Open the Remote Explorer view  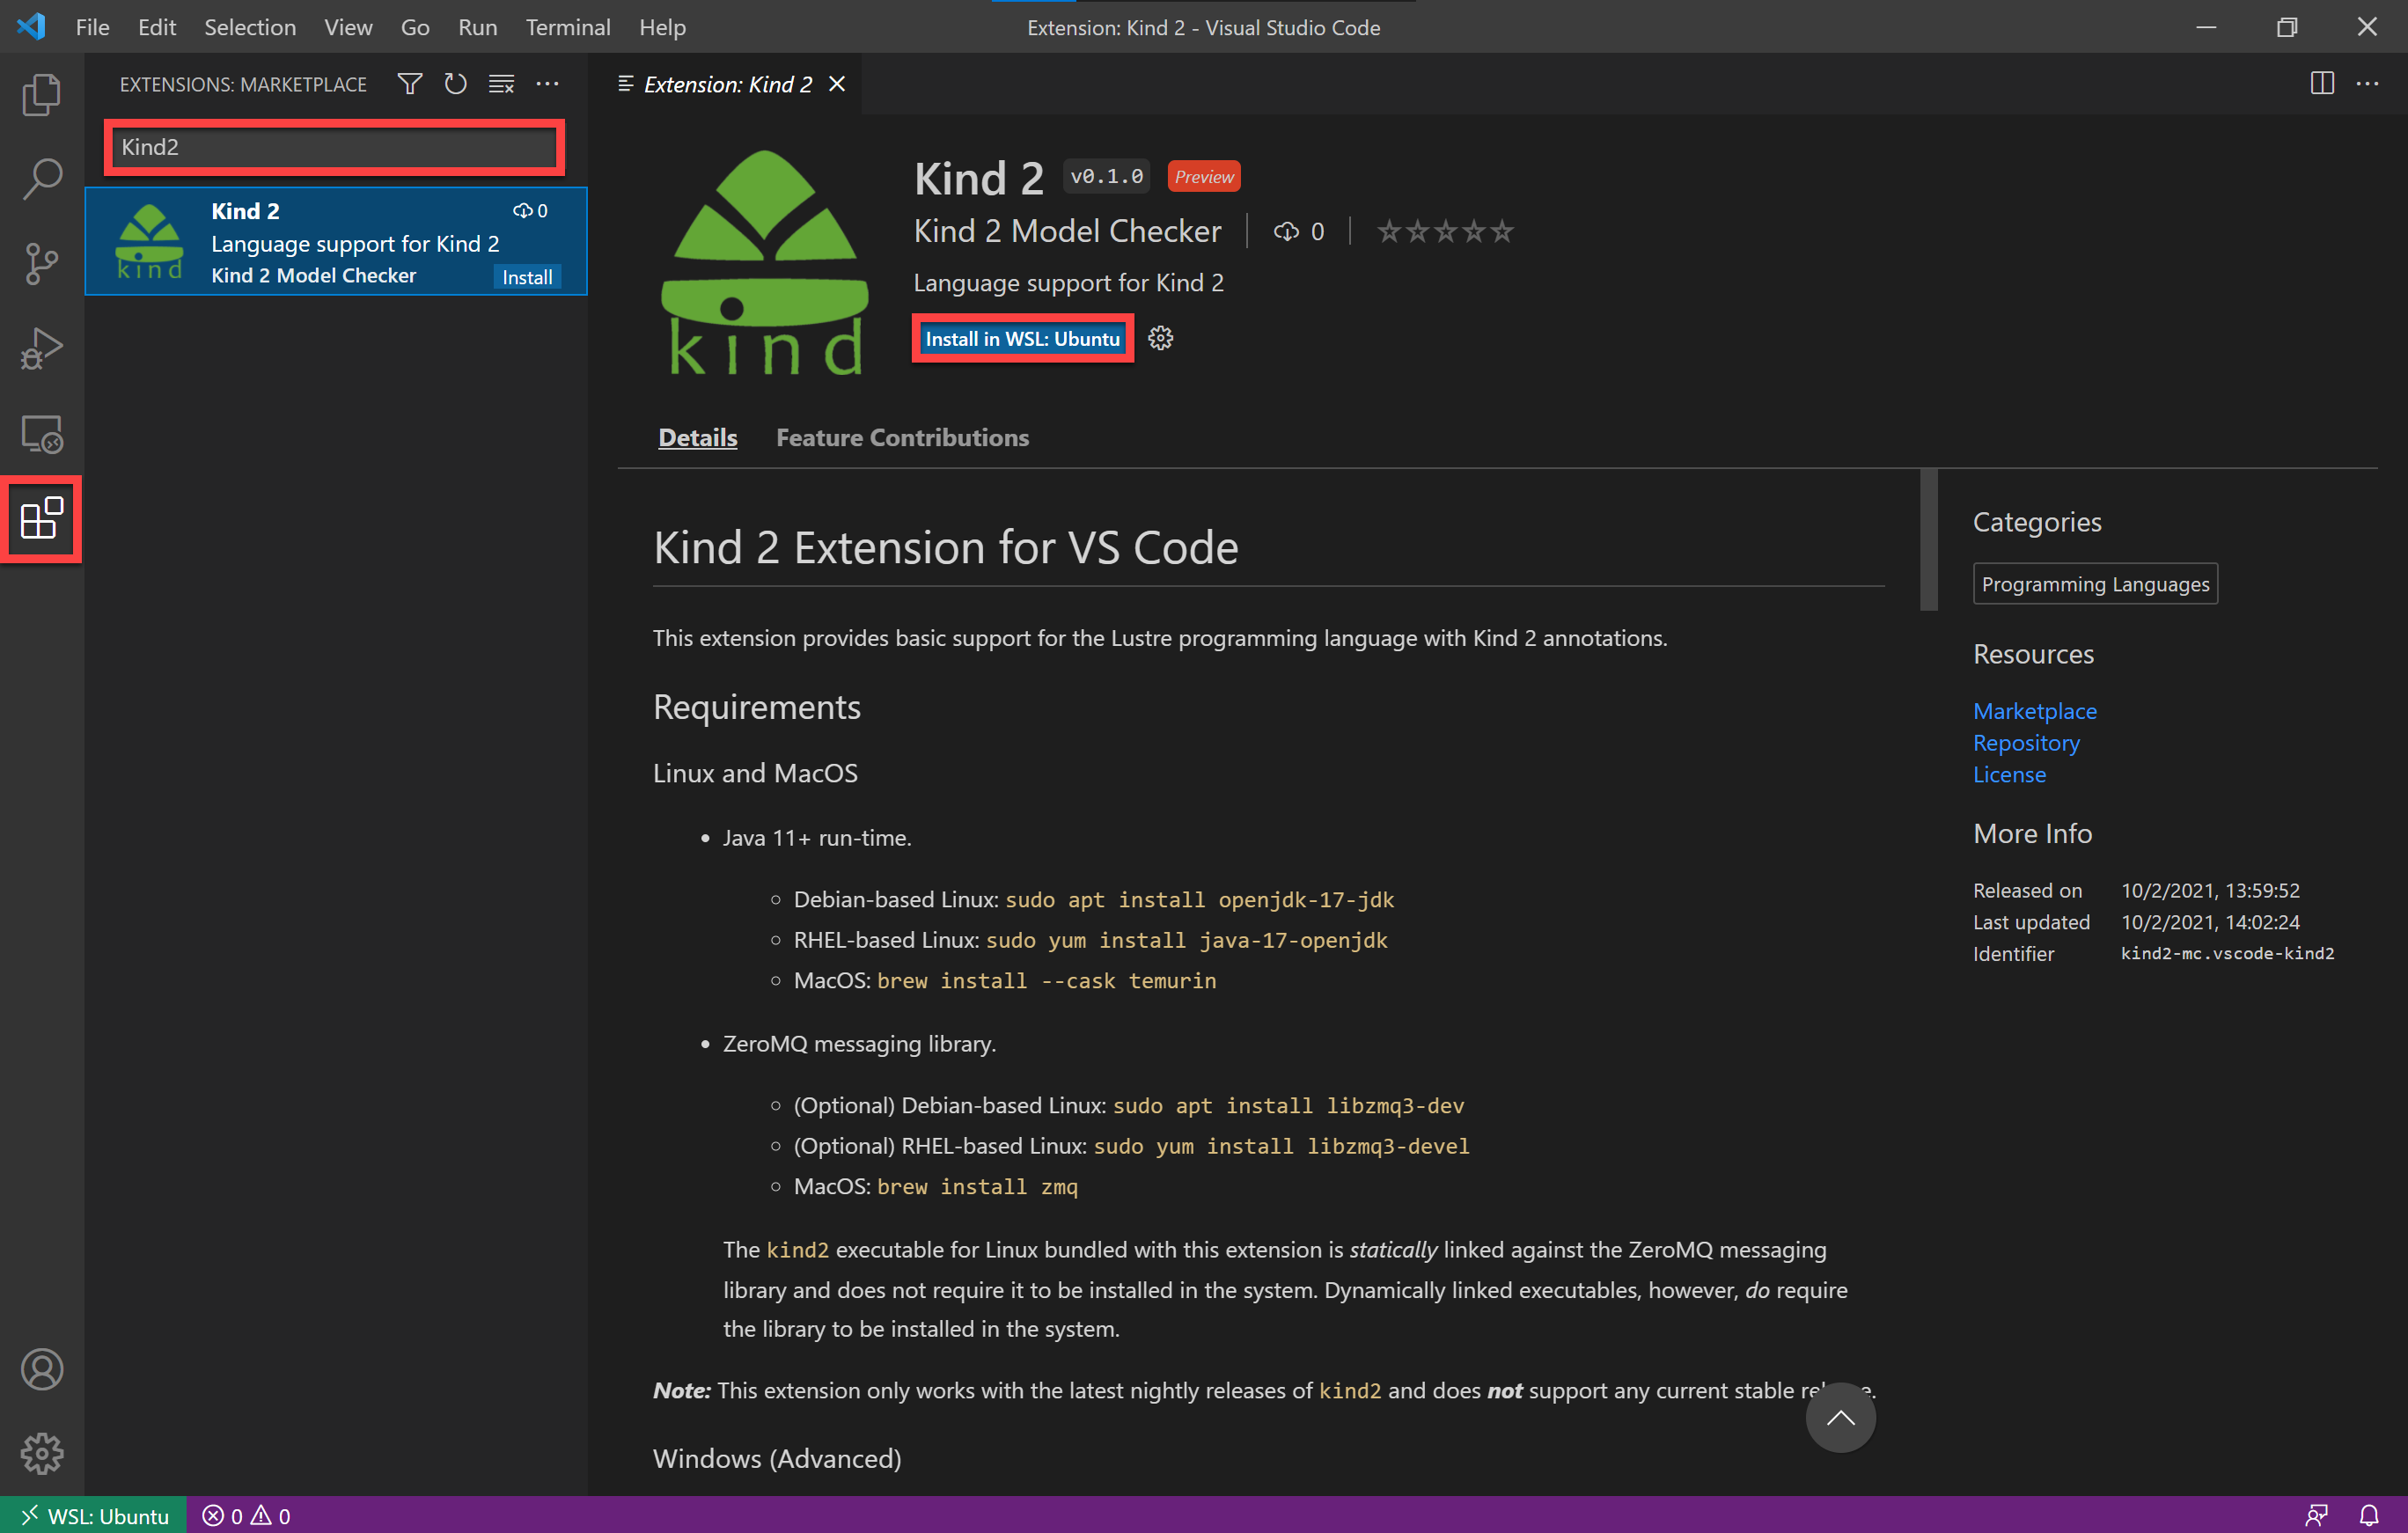[x=42, y=434]
